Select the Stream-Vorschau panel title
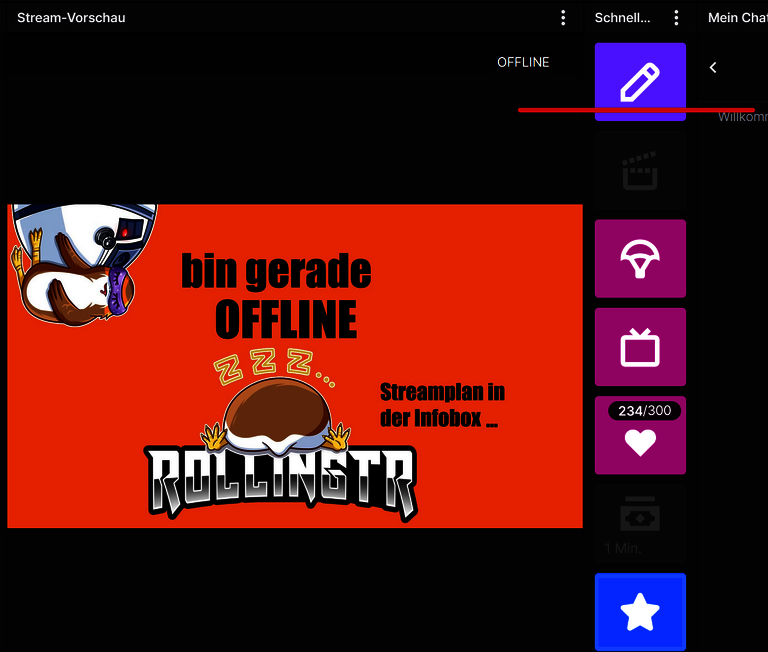768x652 pixels. (x=72, y=18)
